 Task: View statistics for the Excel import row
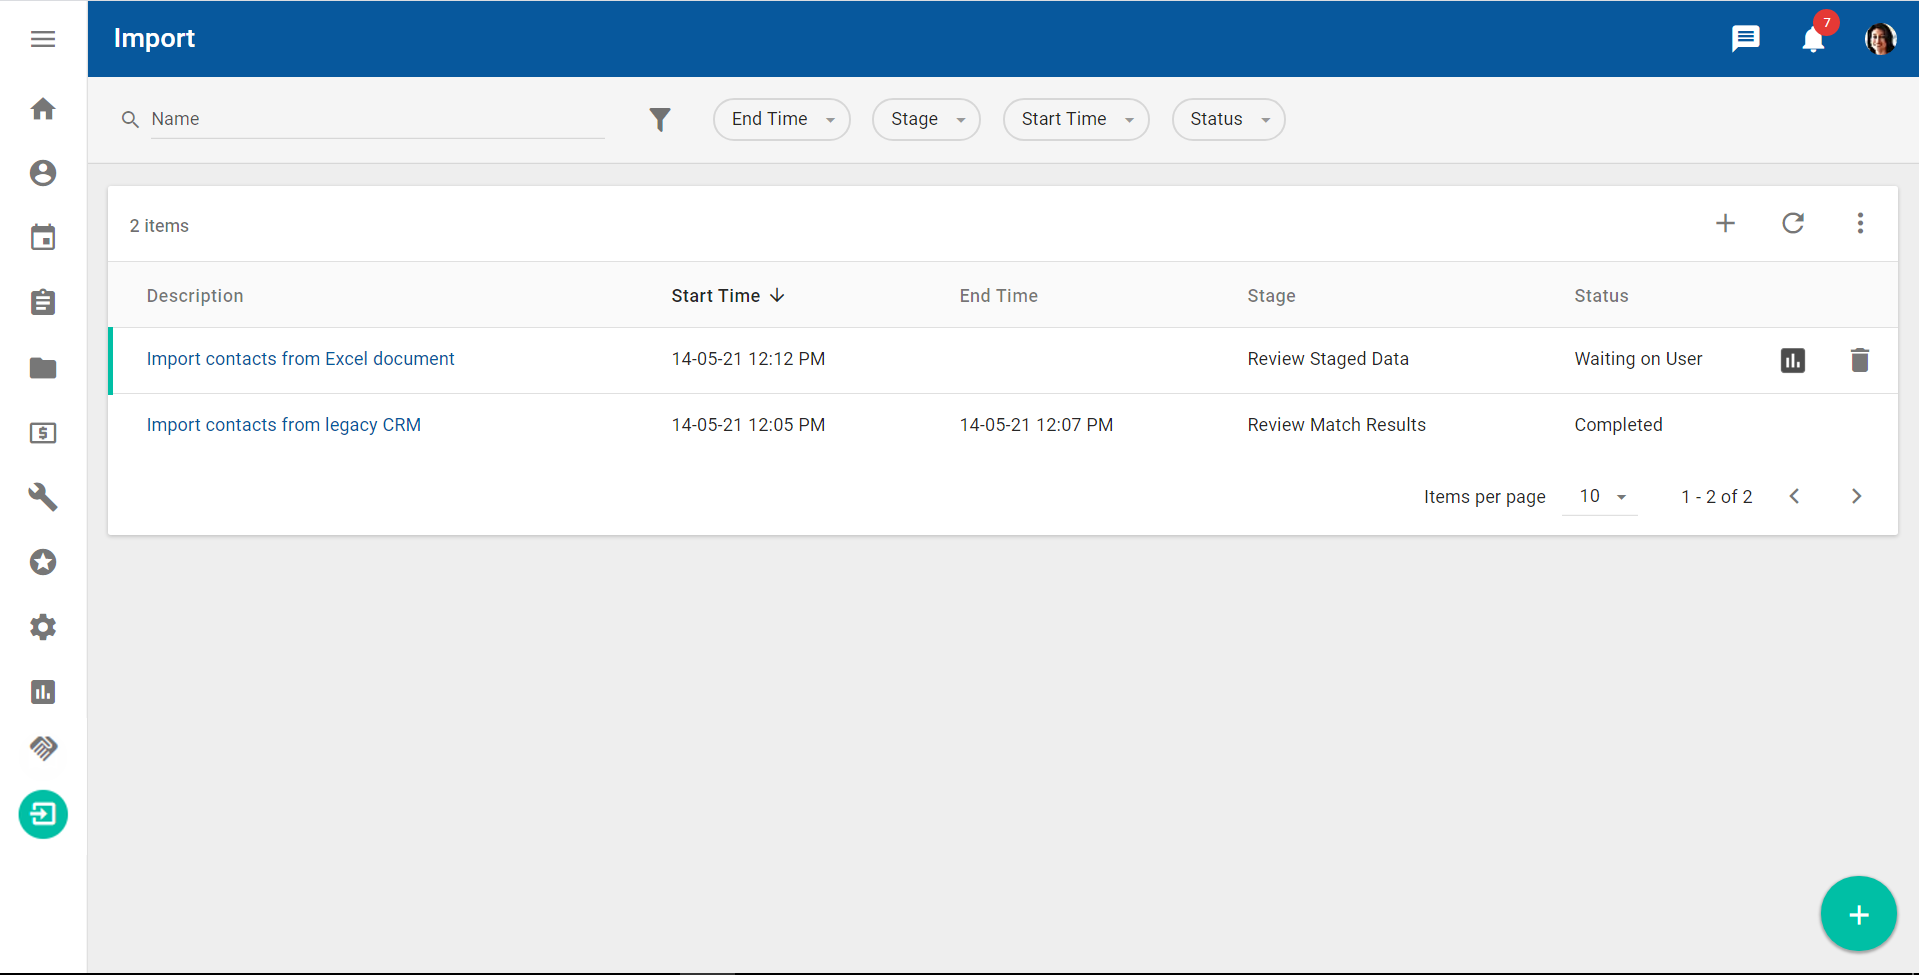point(1792,360)
